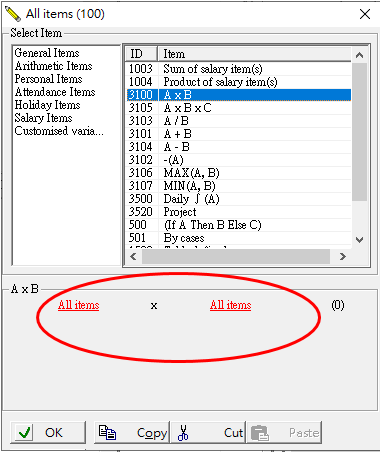
Task: Click the (0) value text
Action: [x=338, y=305]
